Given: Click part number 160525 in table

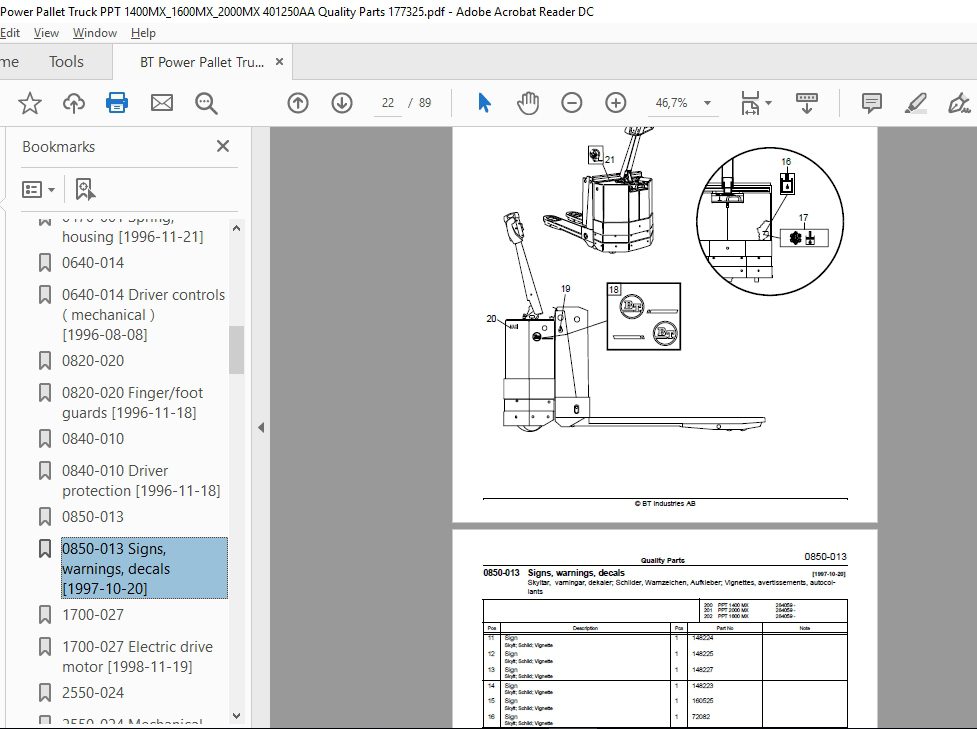Looking at the screenshot, I should pyautogui.click(x=702, y=701).
